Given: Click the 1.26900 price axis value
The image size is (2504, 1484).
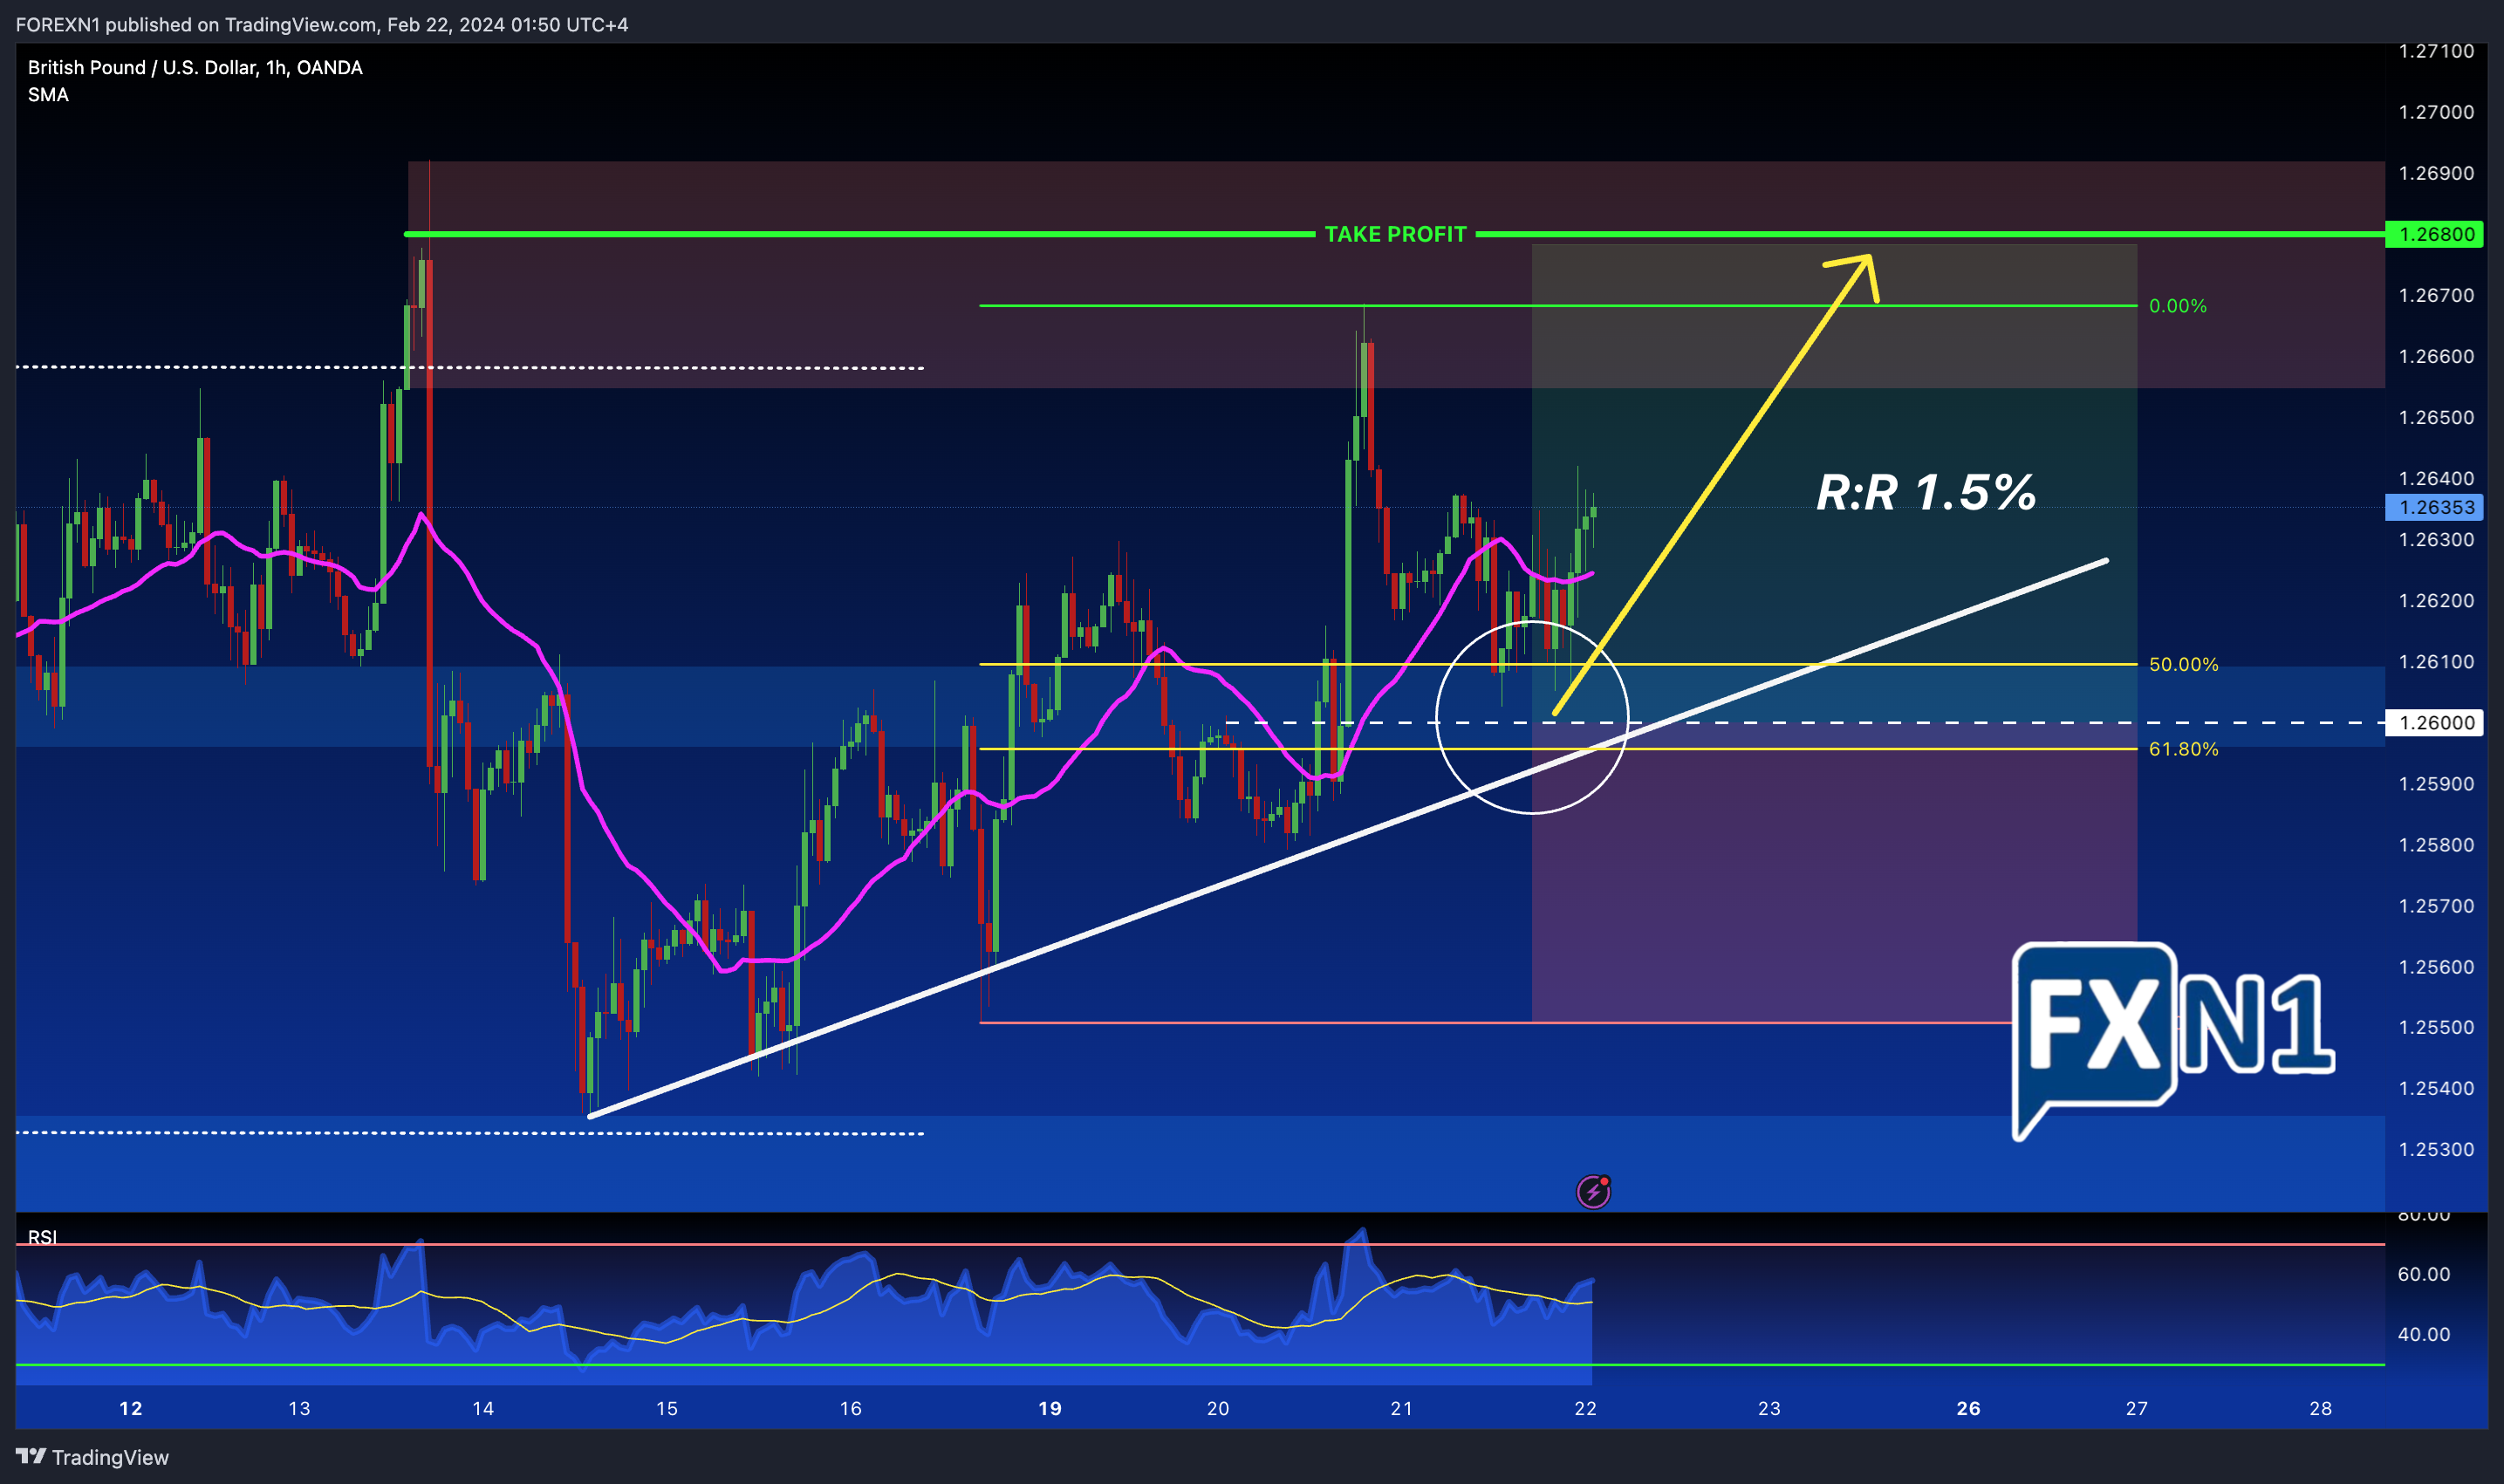Looking at the screenshot, I should (2436, 173).
